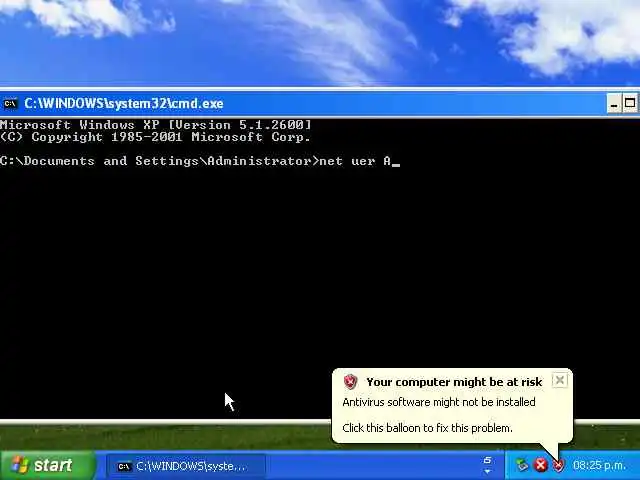Click the red shield icon in balloon

point(351,382)
